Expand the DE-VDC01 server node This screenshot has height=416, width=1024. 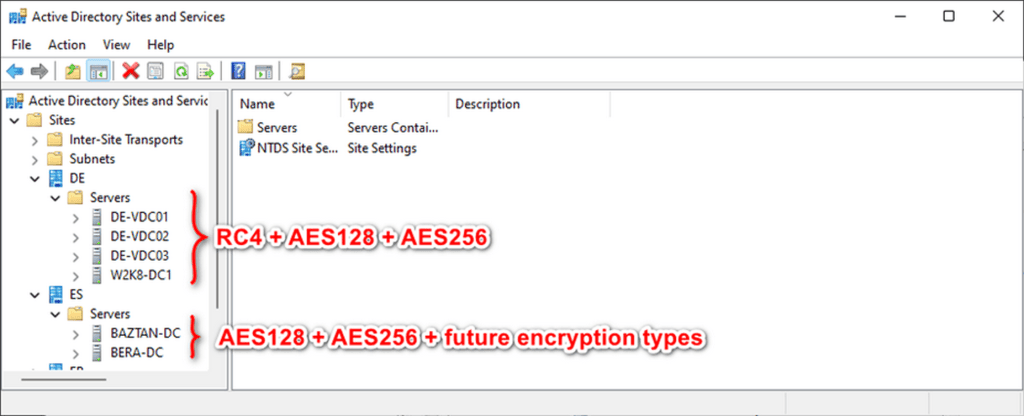click(76, 217)
